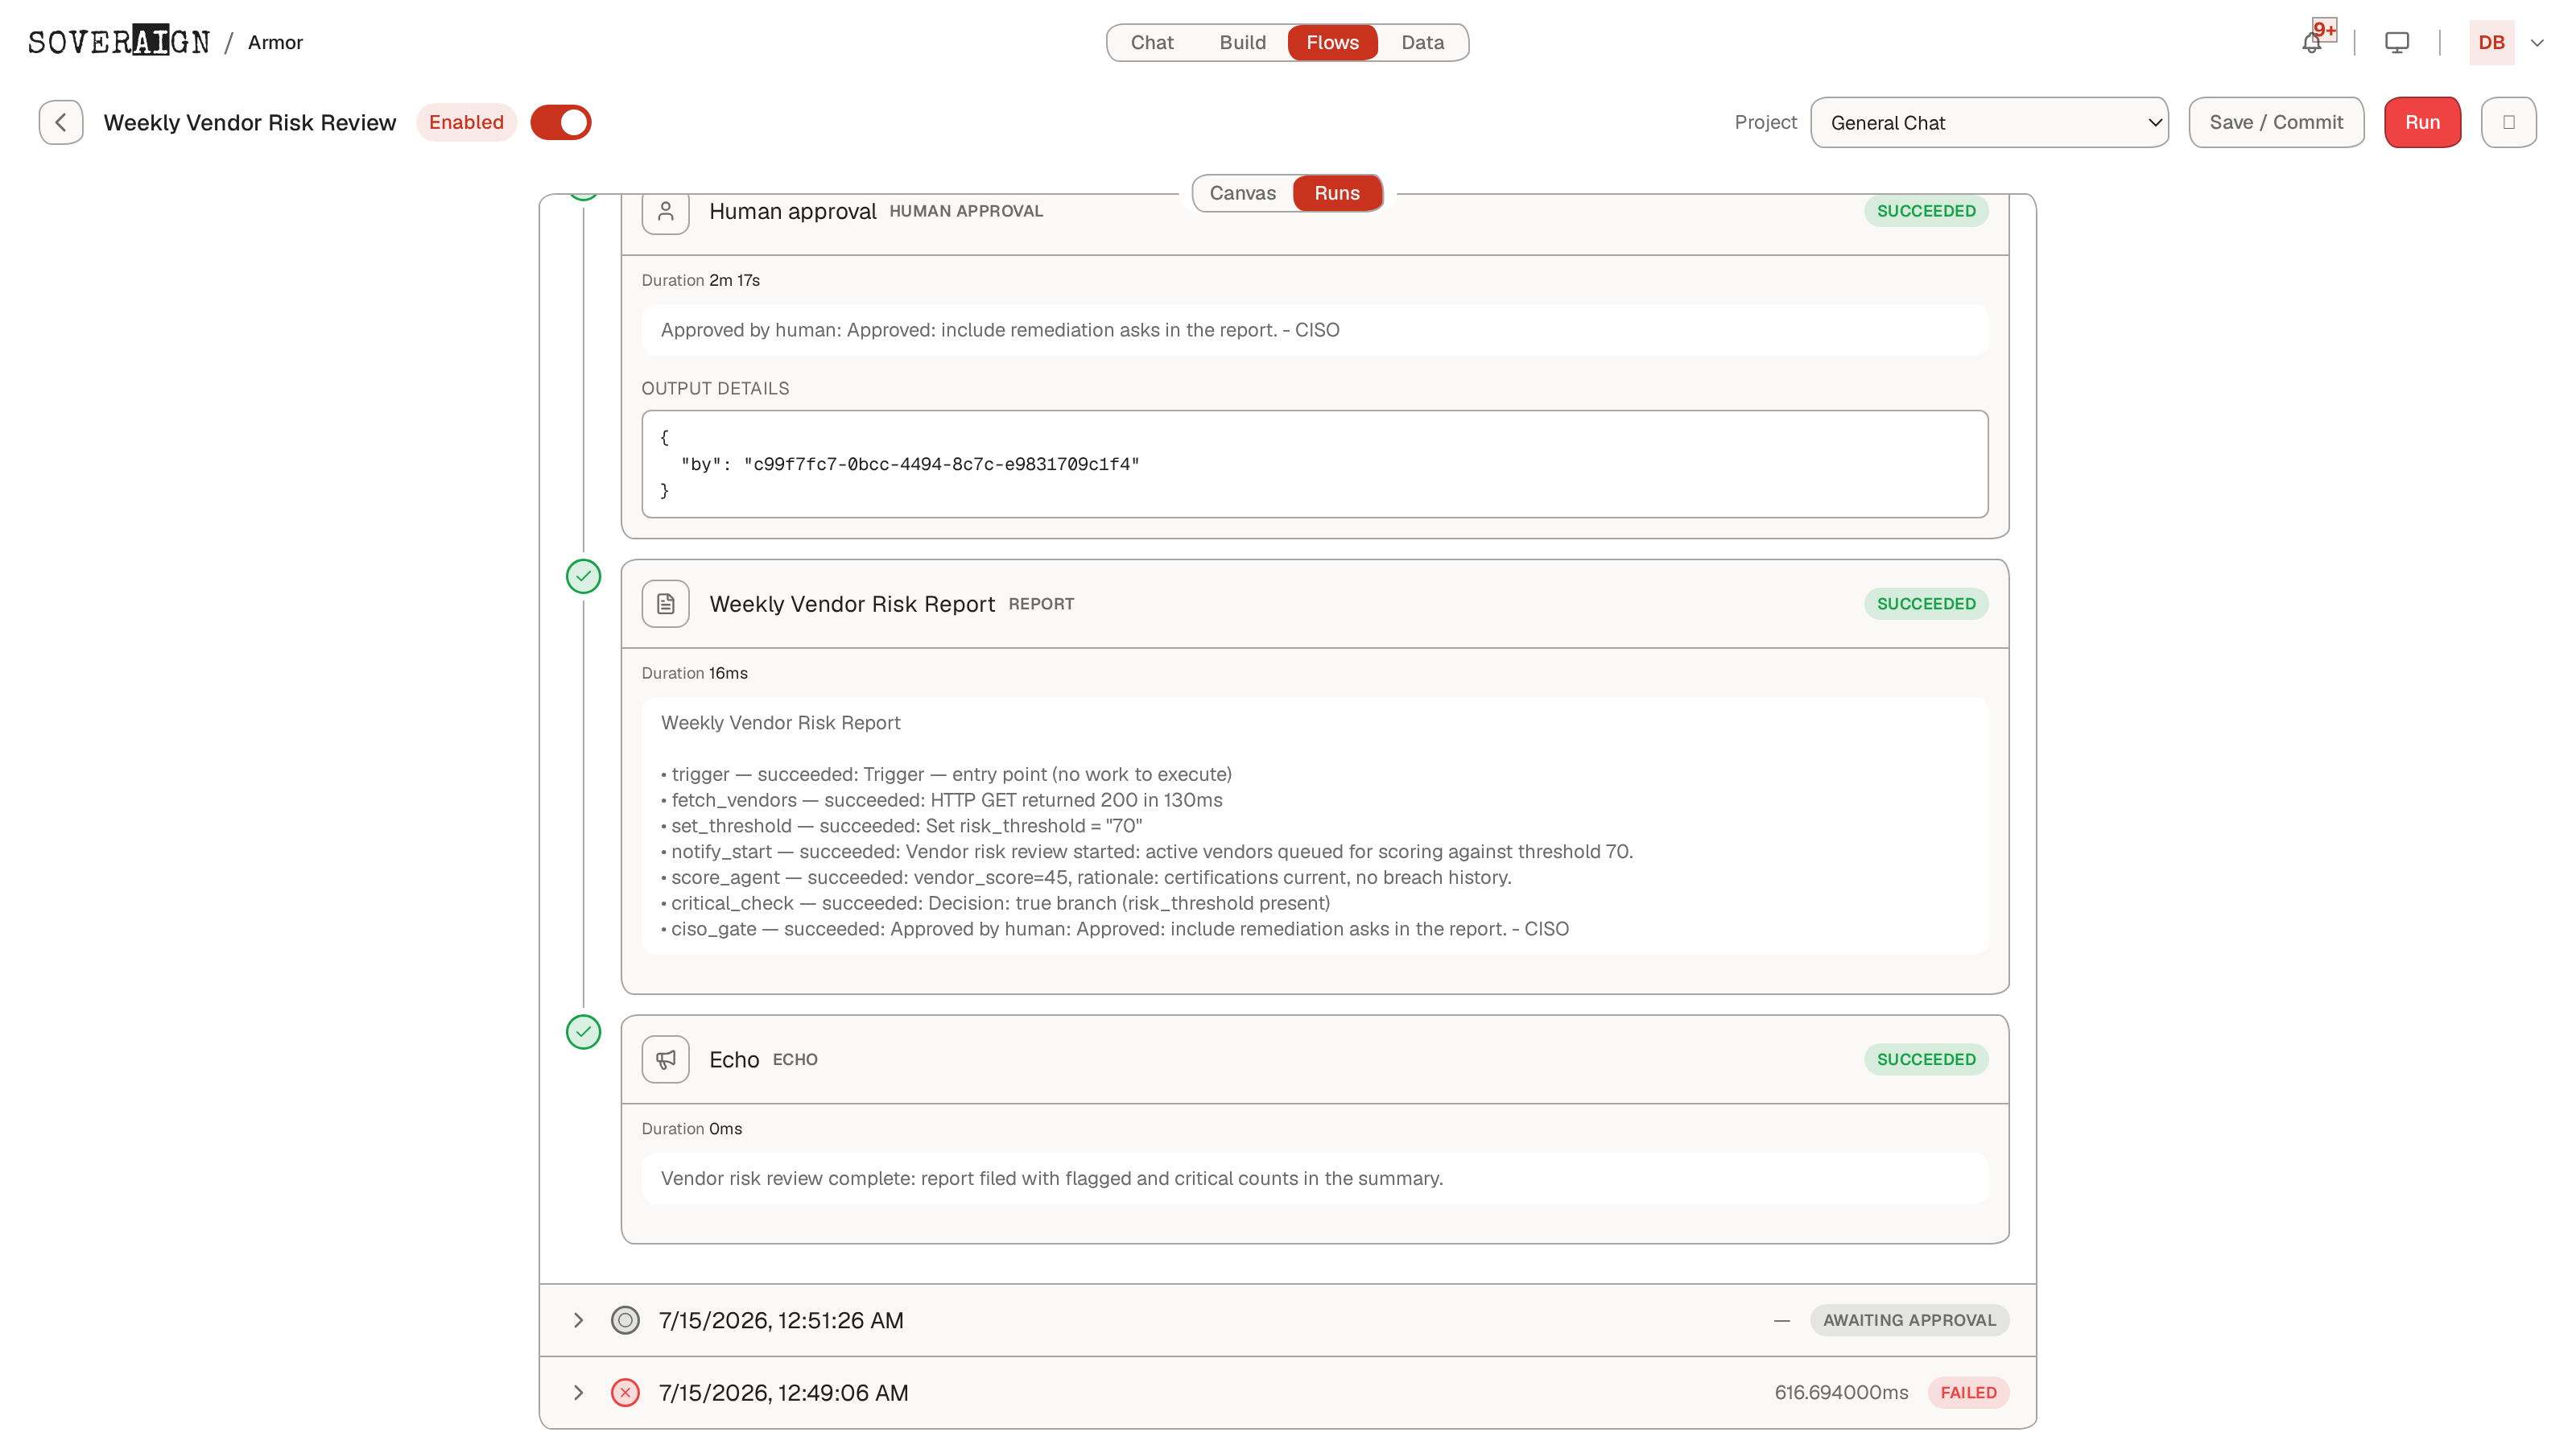
Task: Click the Weekly Vendor Risk Report step title
Action: 852,604
